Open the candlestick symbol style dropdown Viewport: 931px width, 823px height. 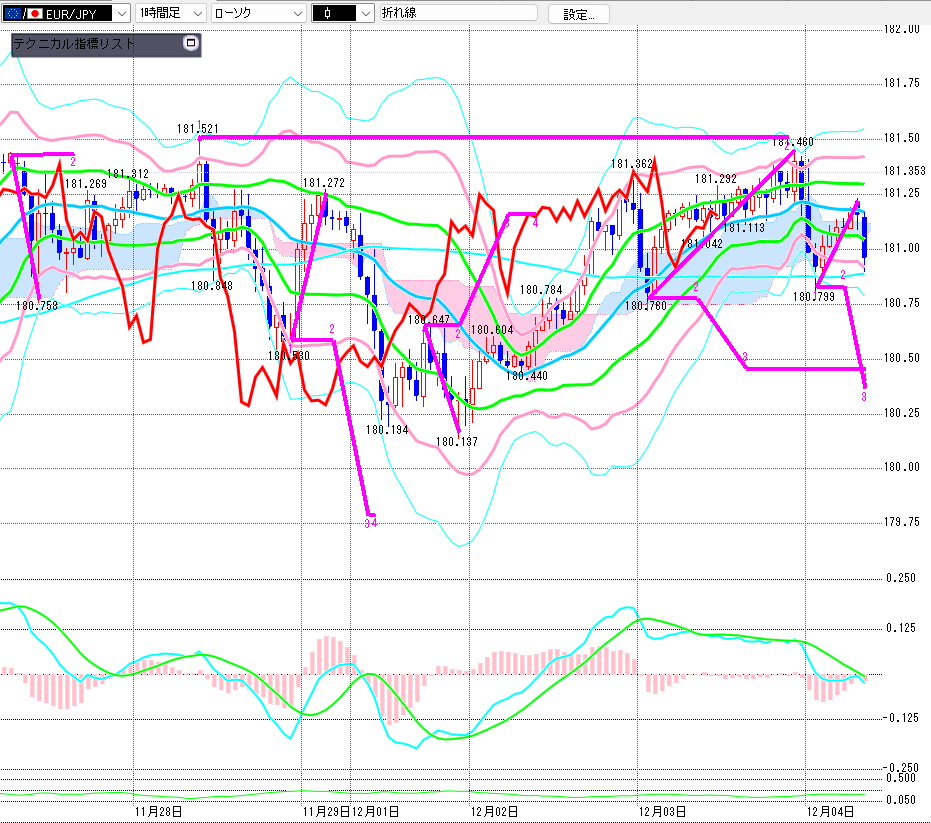click(364, 13)
